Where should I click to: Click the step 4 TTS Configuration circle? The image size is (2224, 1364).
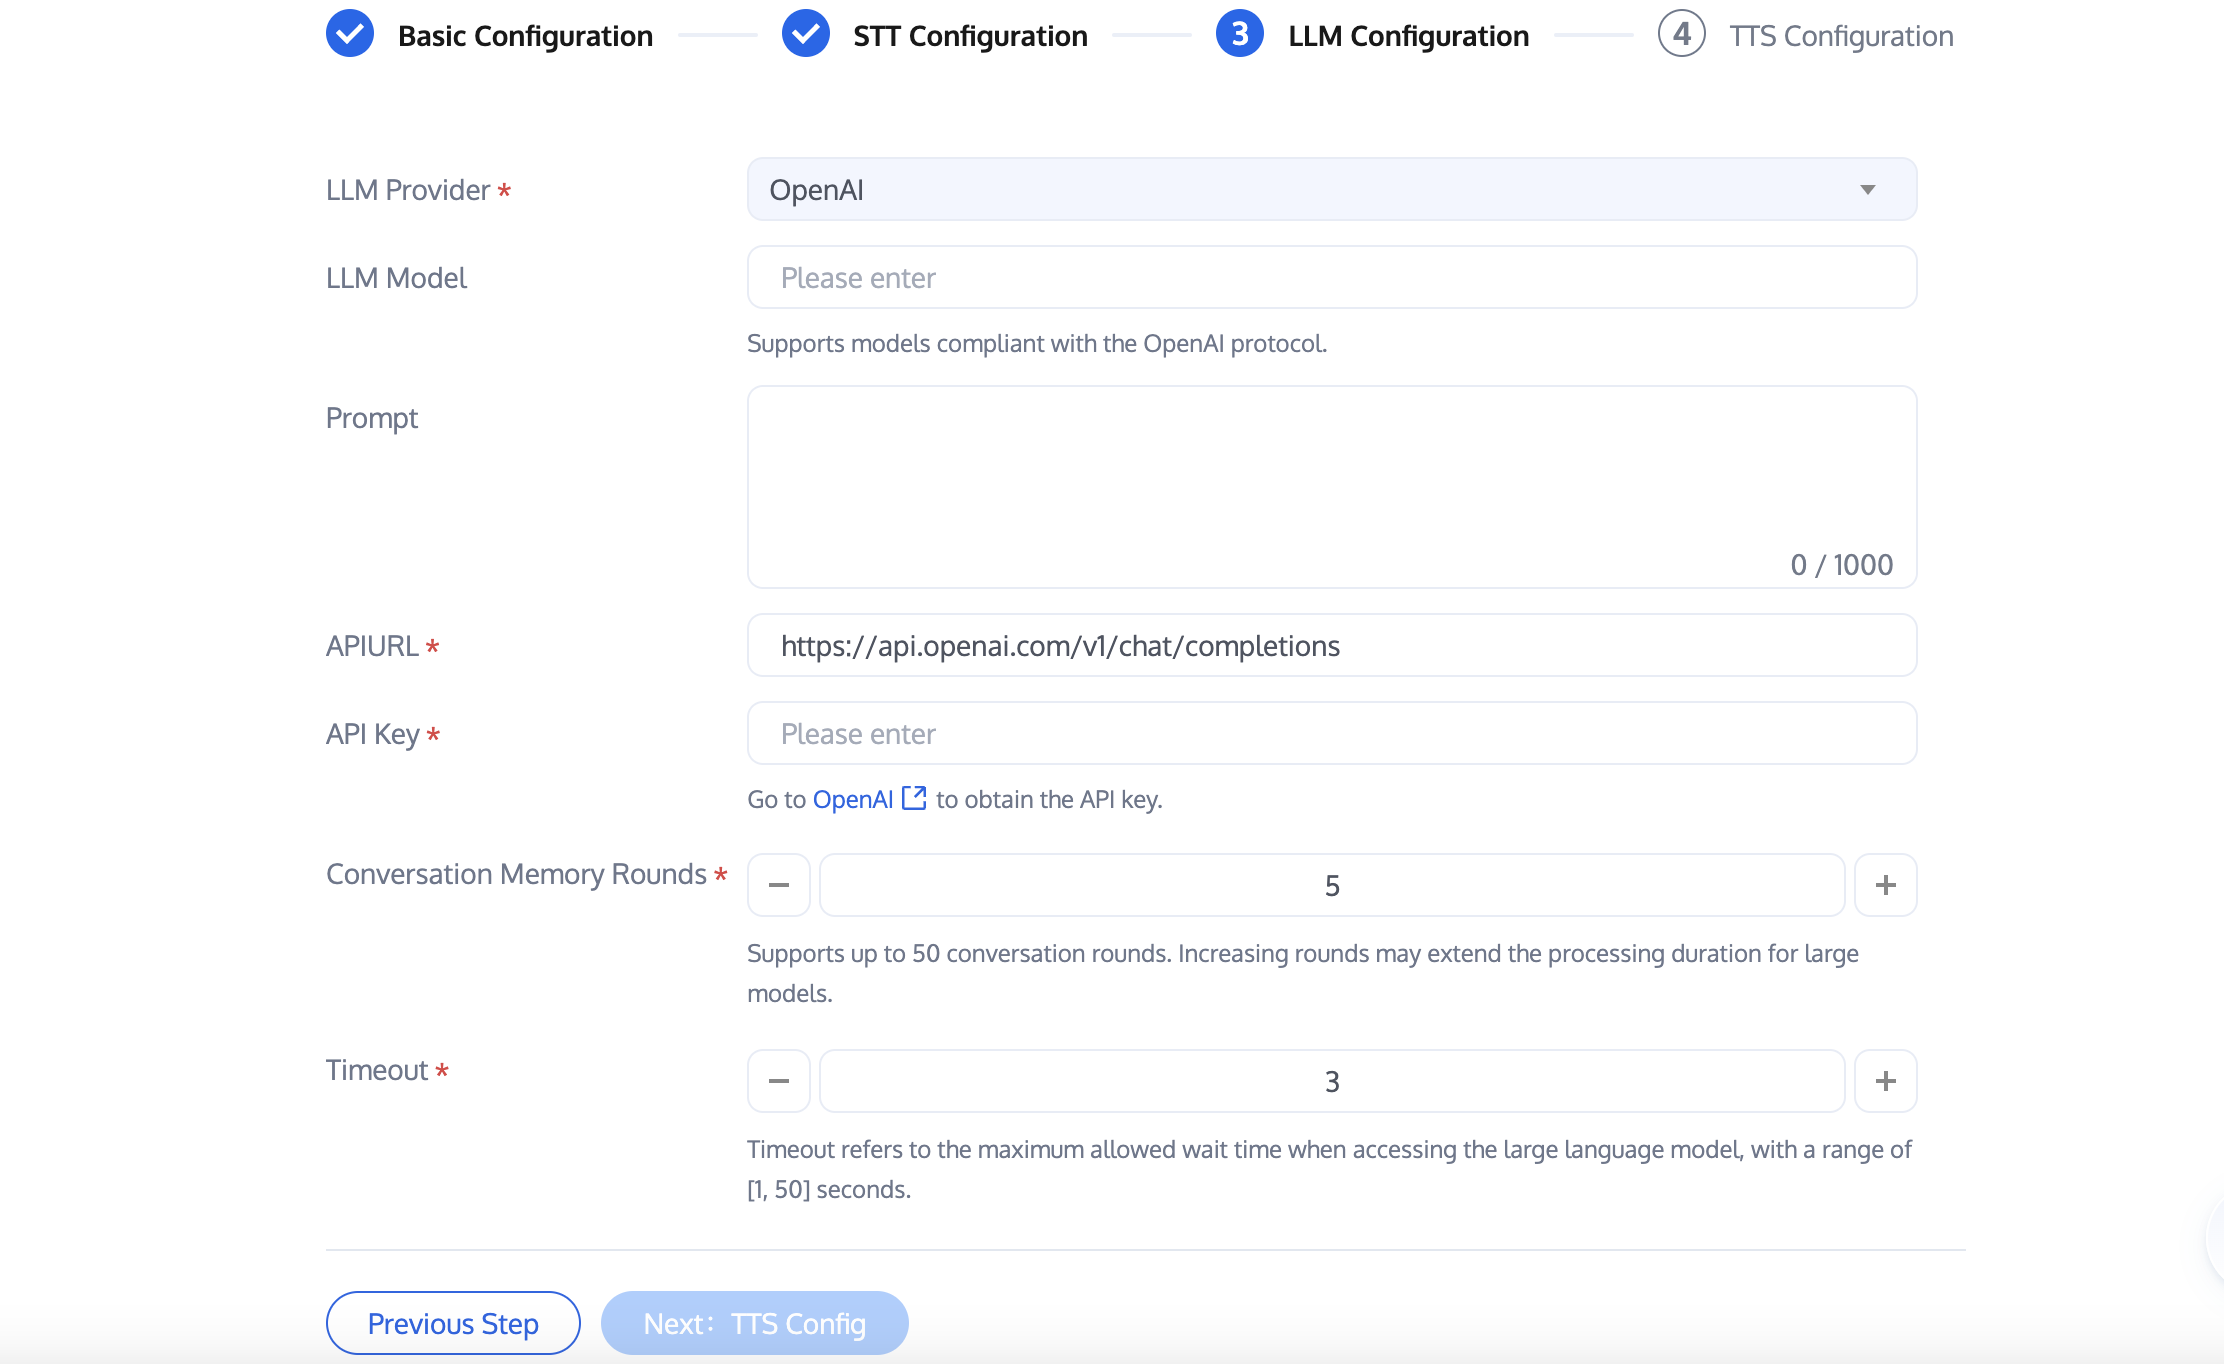pos(1681,35)
